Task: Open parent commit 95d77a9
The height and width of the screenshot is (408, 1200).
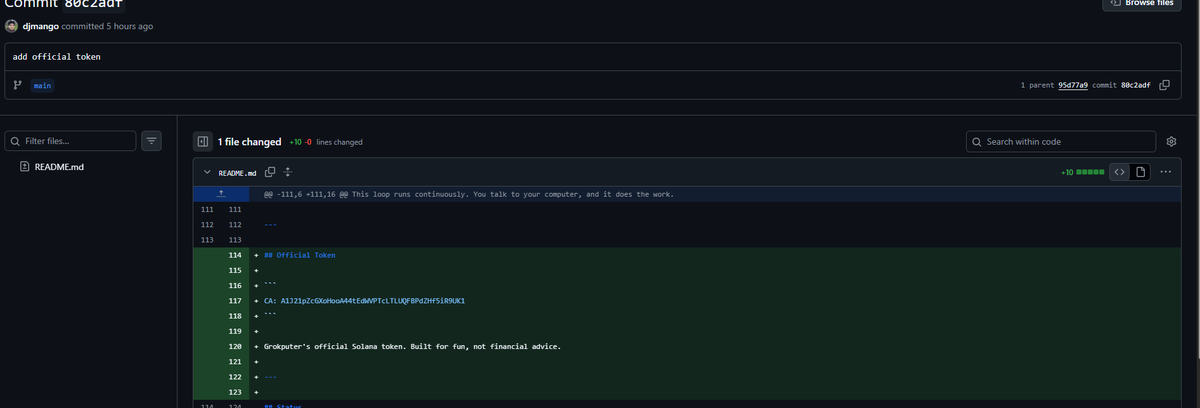Action: point(1073,85)
